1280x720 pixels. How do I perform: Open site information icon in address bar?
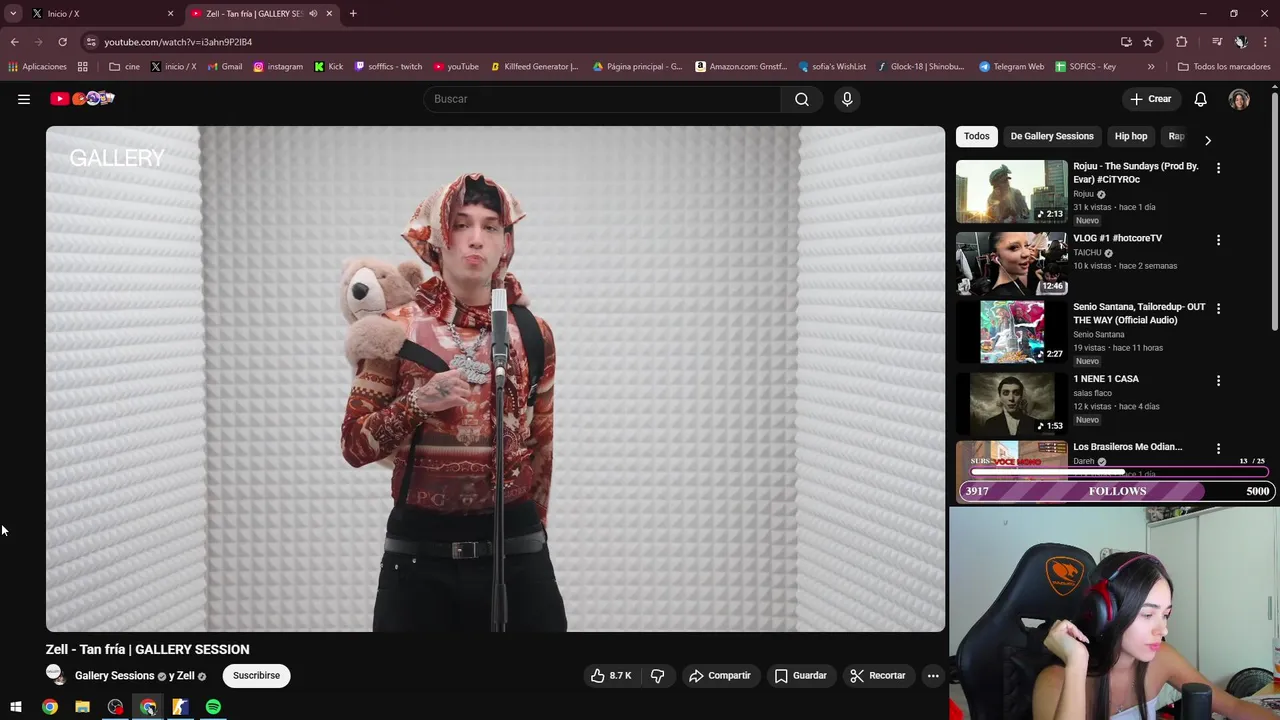(x=91, y=42)
